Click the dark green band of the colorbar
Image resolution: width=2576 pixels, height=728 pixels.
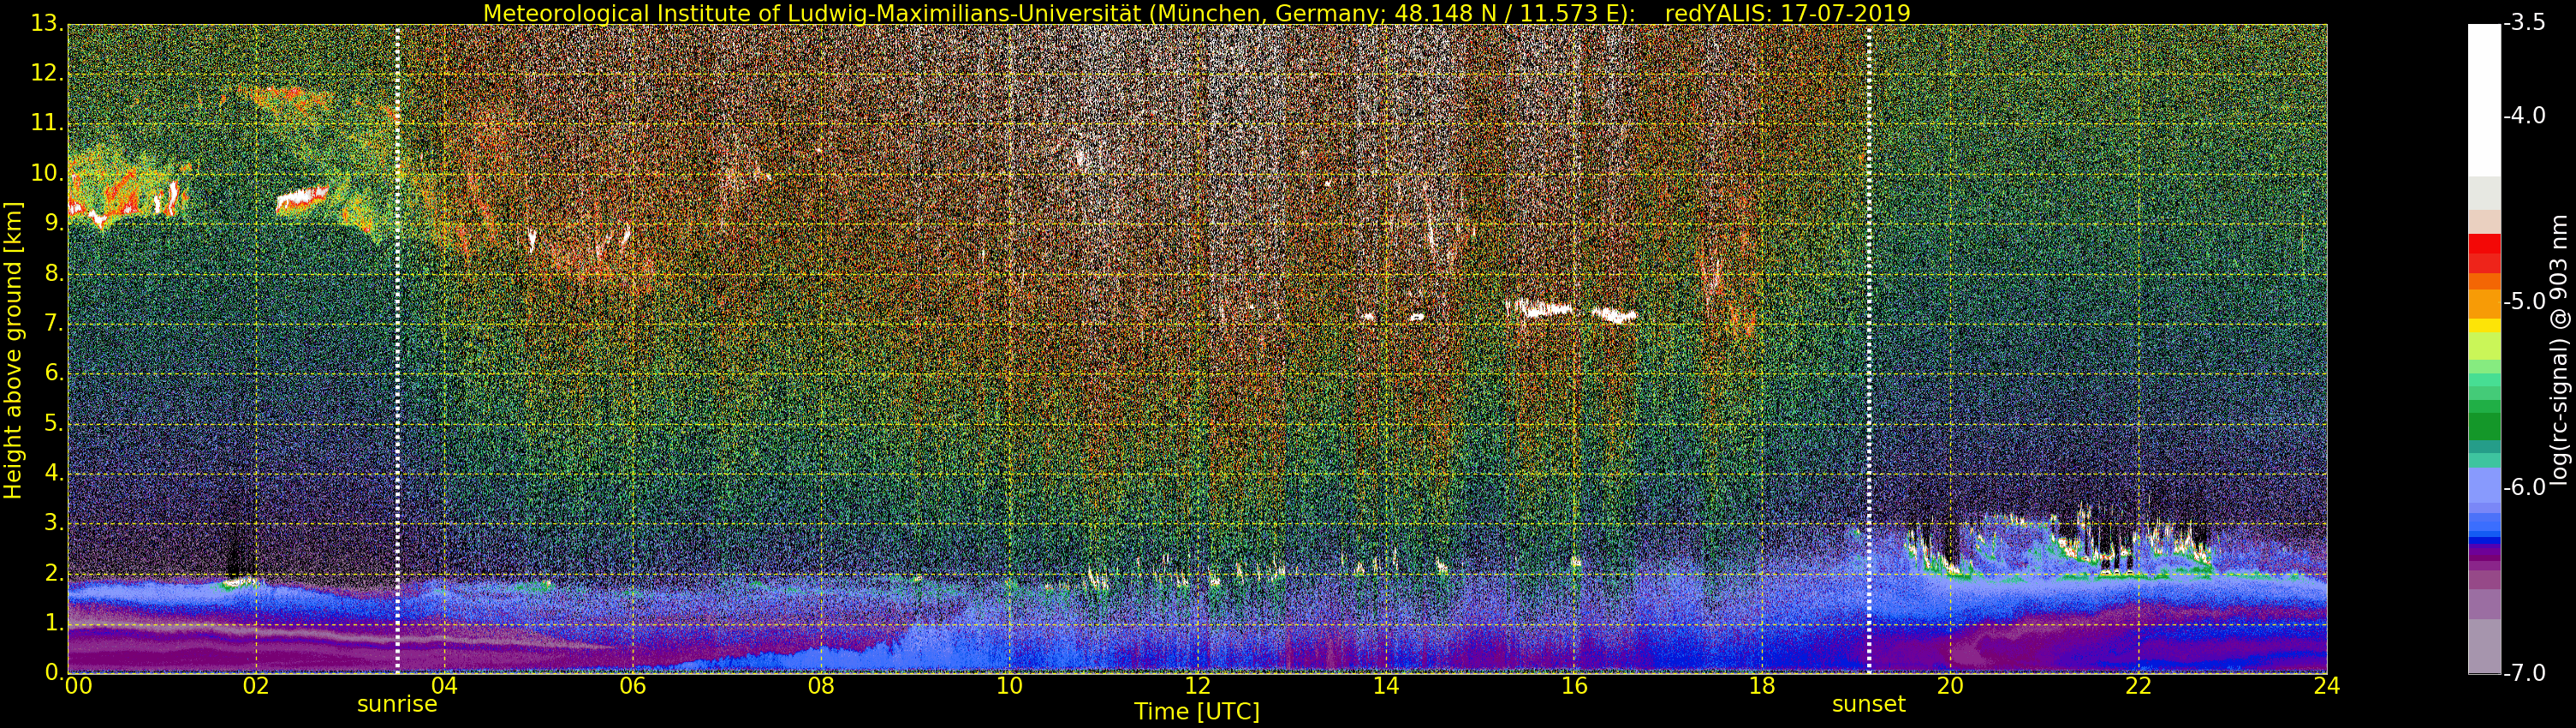click(x=2484, y=426)
